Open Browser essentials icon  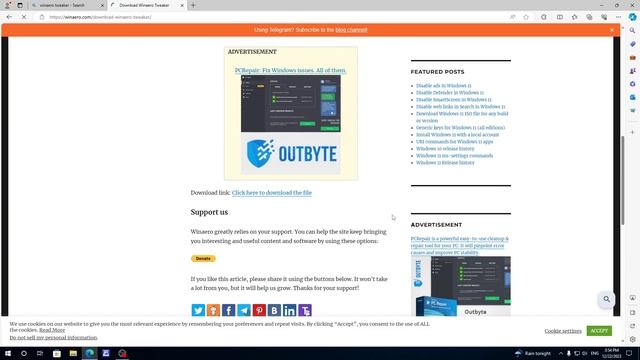604,17
